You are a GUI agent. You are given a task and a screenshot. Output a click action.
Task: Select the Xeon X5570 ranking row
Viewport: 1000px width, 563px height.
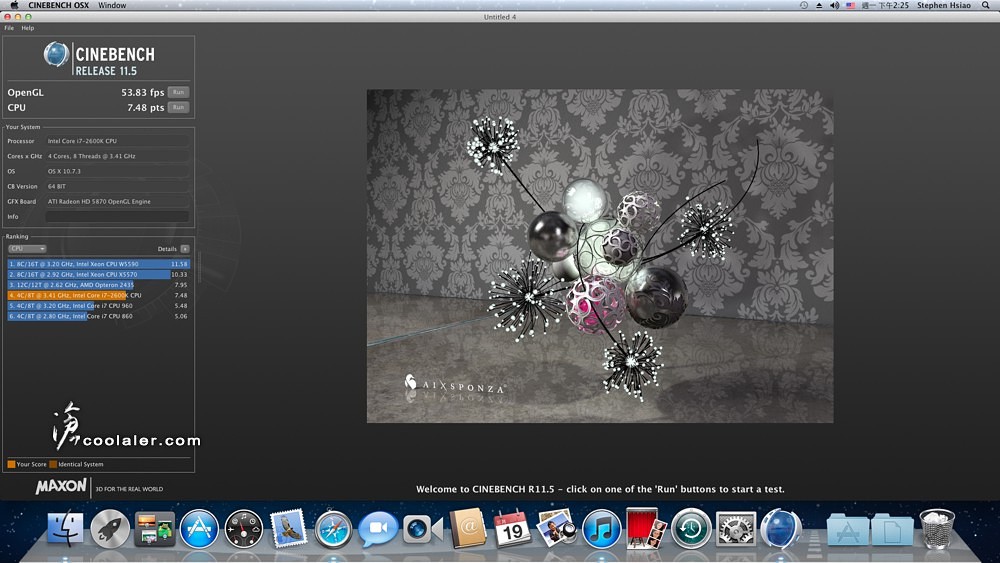98,274
